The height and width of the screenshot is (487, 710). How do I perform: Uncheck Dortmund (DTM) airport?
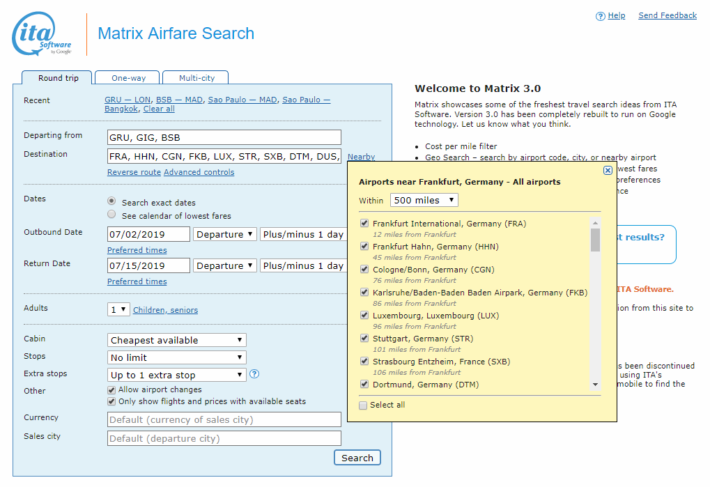[x=364, y=384]
